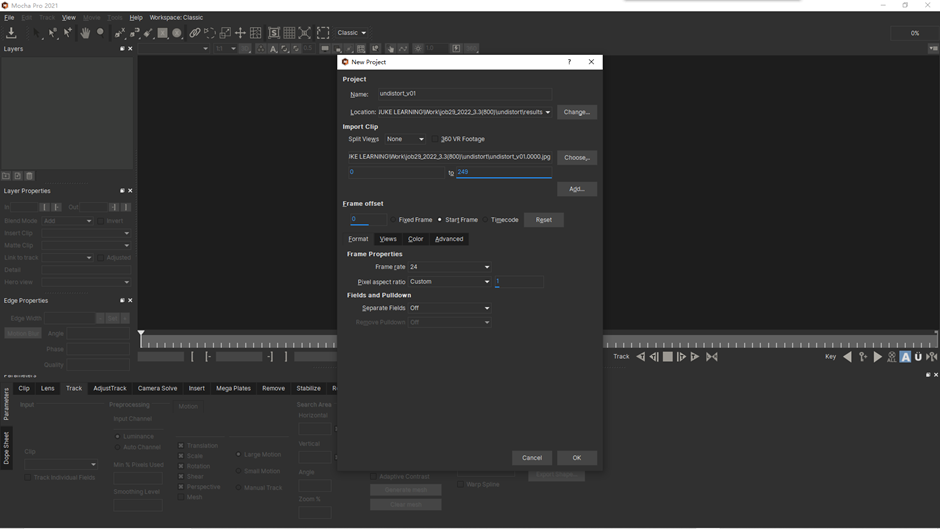Enable the 360 VR Footage checkbox
940x529 pixels.
point(437,140)
